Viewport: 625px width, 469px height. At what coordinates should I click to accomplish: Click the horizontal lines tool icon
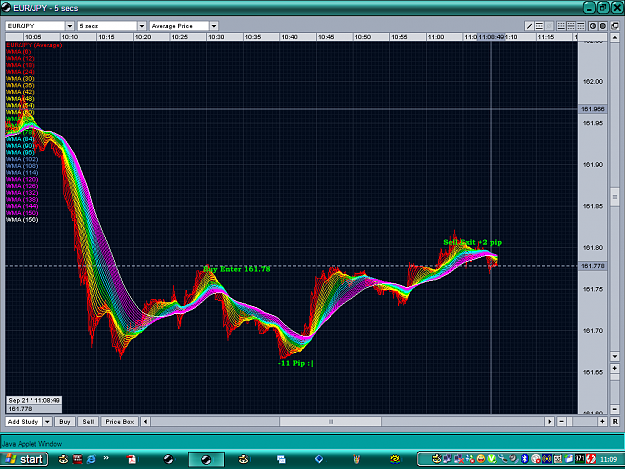click(539, 26)
